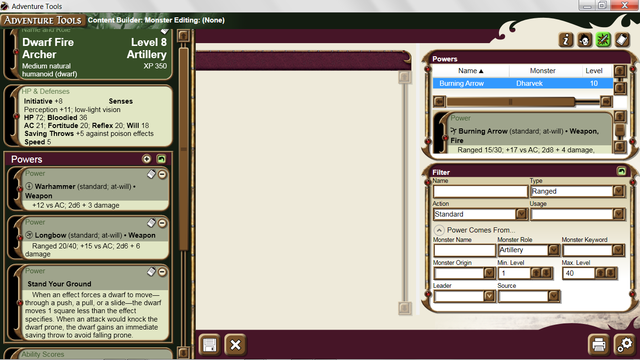Click the filter Name input field
The height and width of the screenshot is (360, 640).
[480, 191]
